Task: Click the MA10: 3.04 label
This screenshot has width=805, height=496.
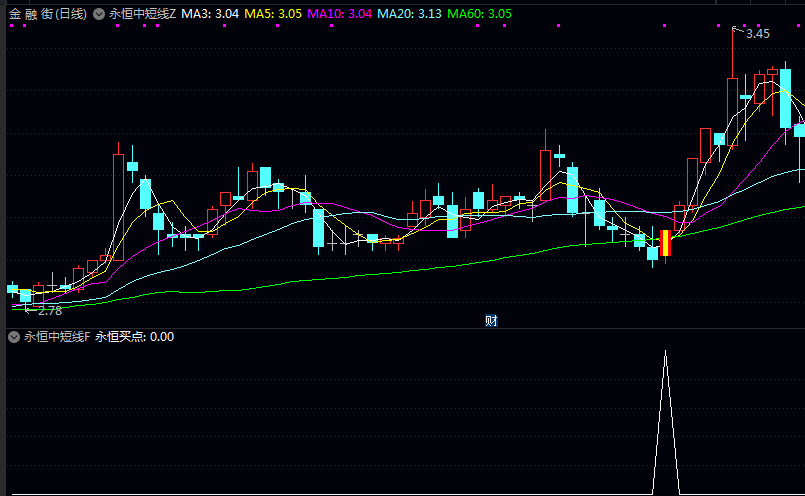Action: pos(339,14)
